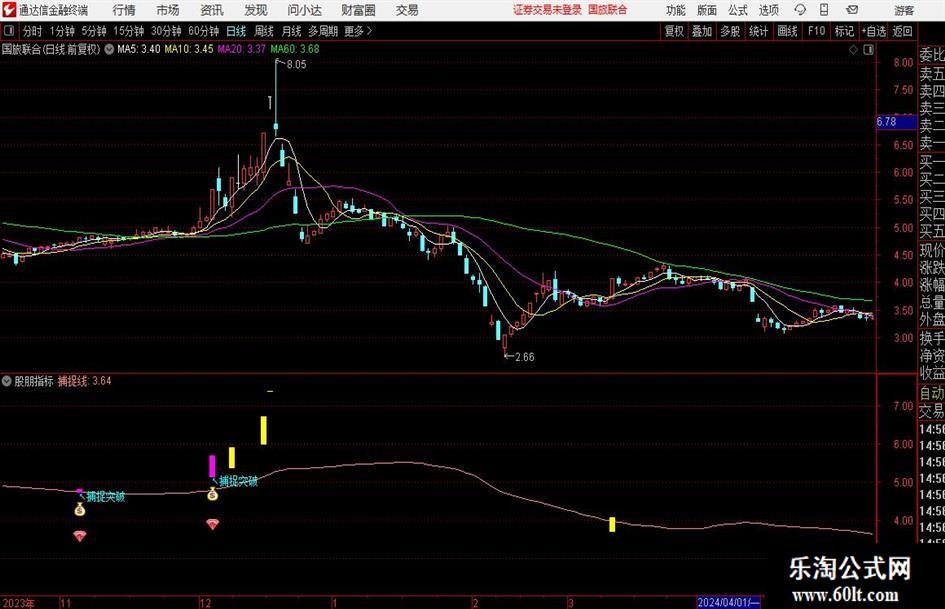Open the 资讯 menu
The width and height of the screenshot is (945, 609).
point(212,10)
